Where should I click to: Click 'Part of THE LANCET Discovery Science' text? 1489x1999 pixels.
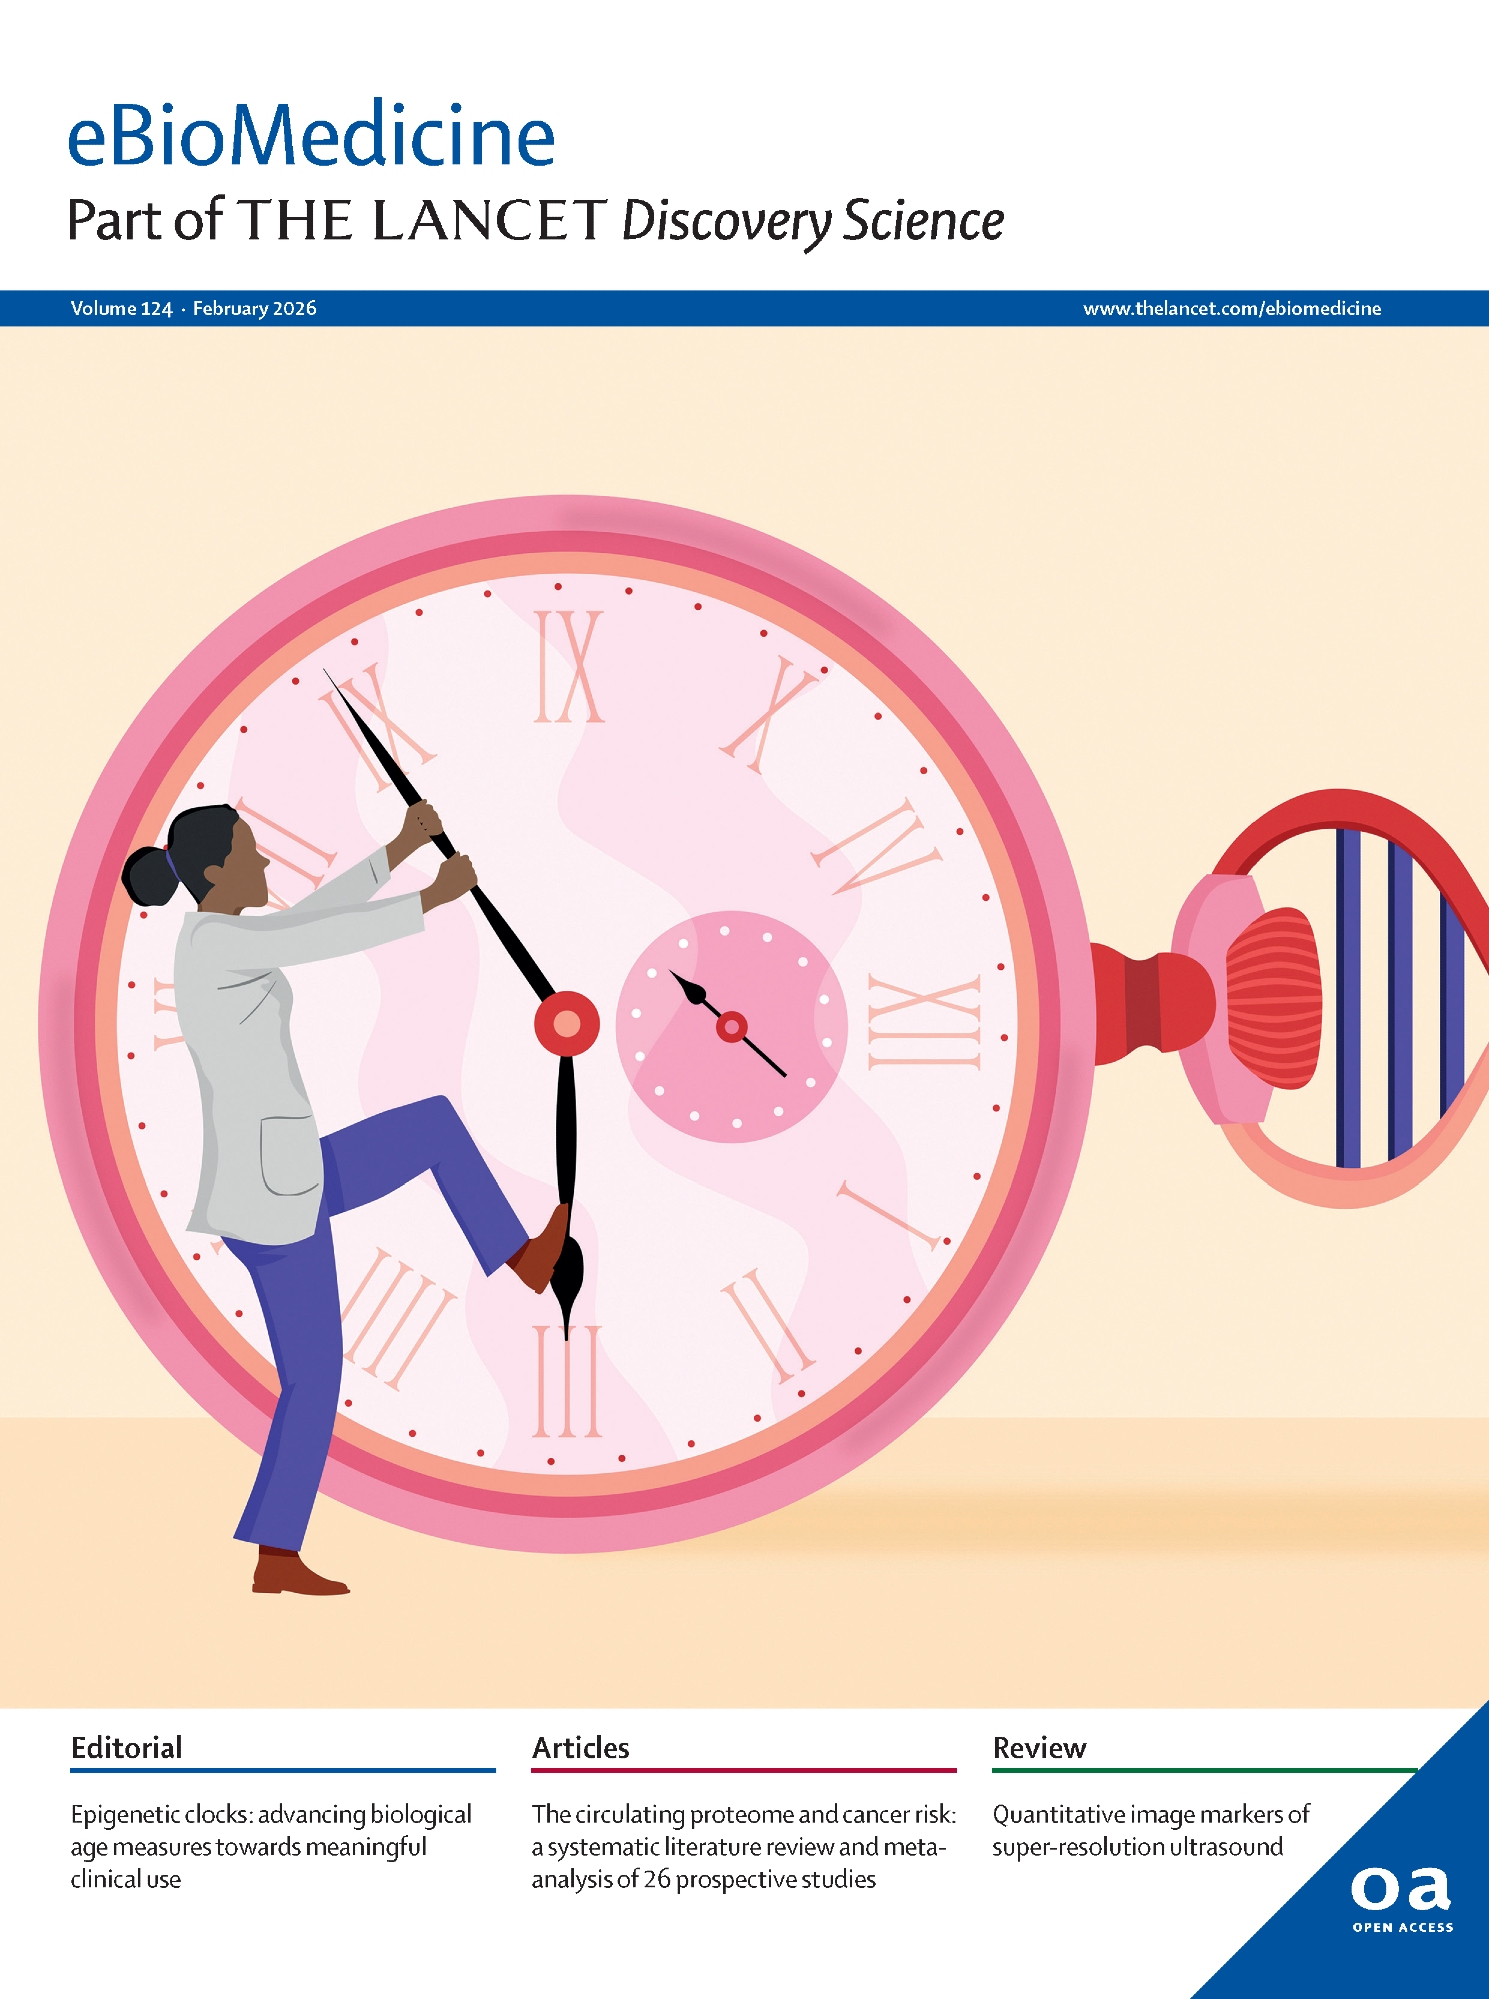coord(535,221)
